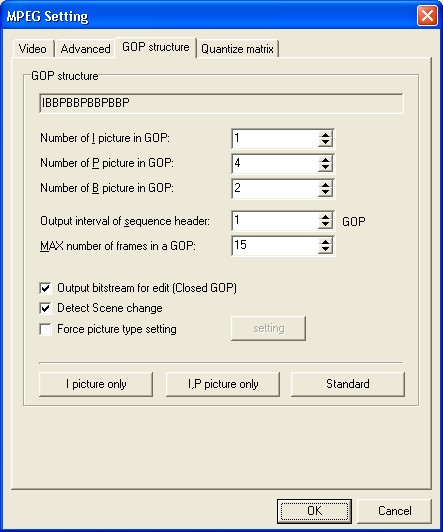Click the Number of P picture input field

[x=275, y=164]
